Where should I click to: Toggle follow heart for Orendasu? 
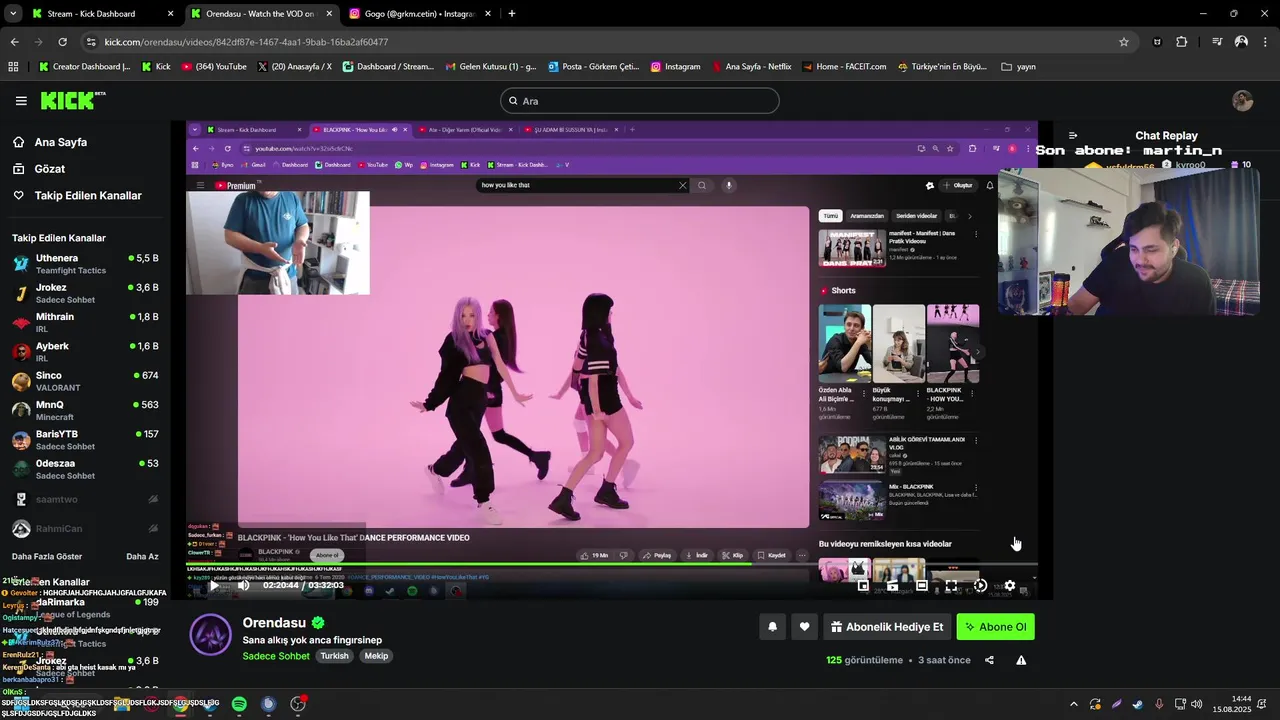point(804,627)
